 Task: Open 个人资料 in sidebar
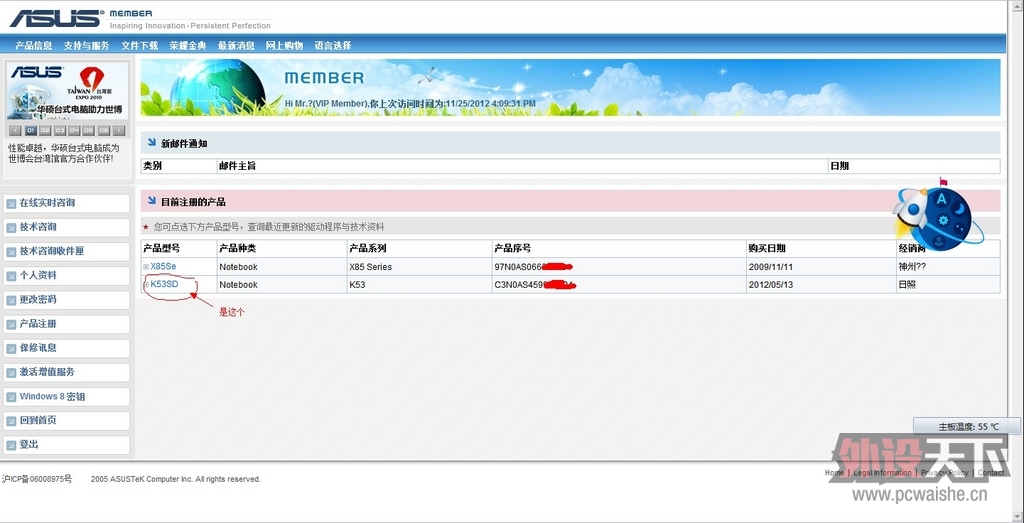tap(66, 276)
